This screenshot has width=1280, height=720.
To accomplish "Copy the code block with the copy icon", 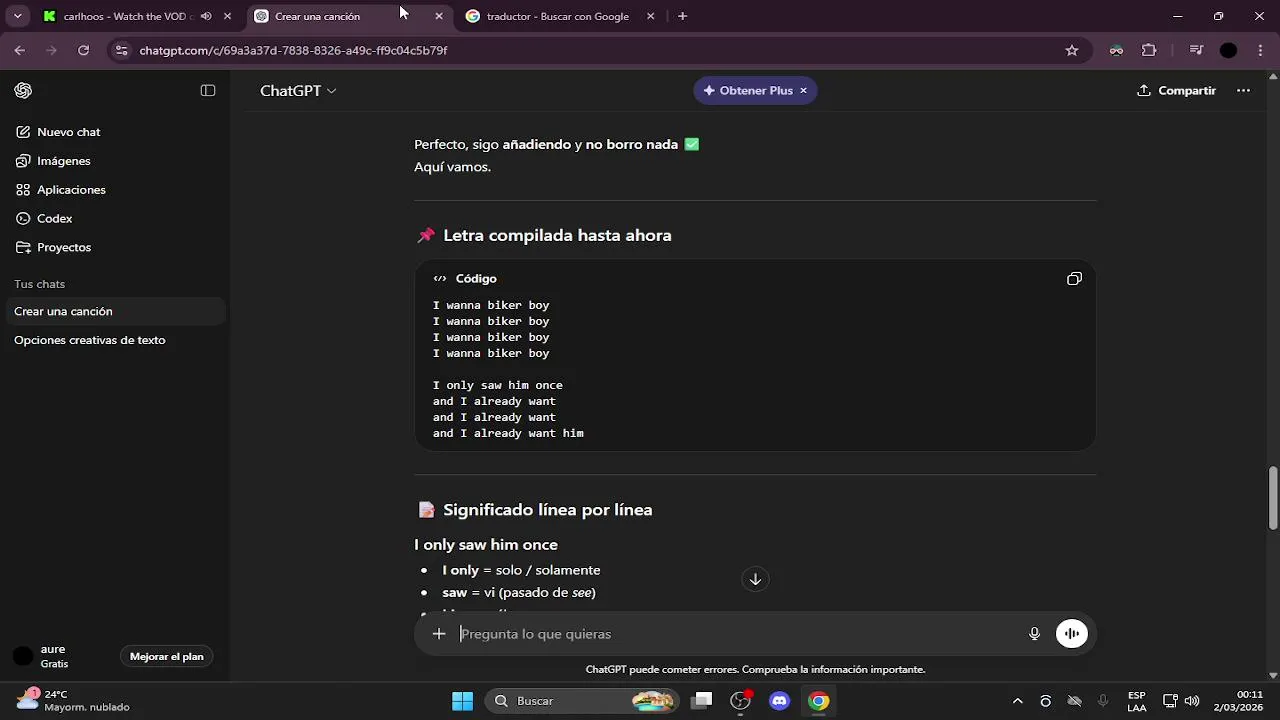I will point(1074,279).
